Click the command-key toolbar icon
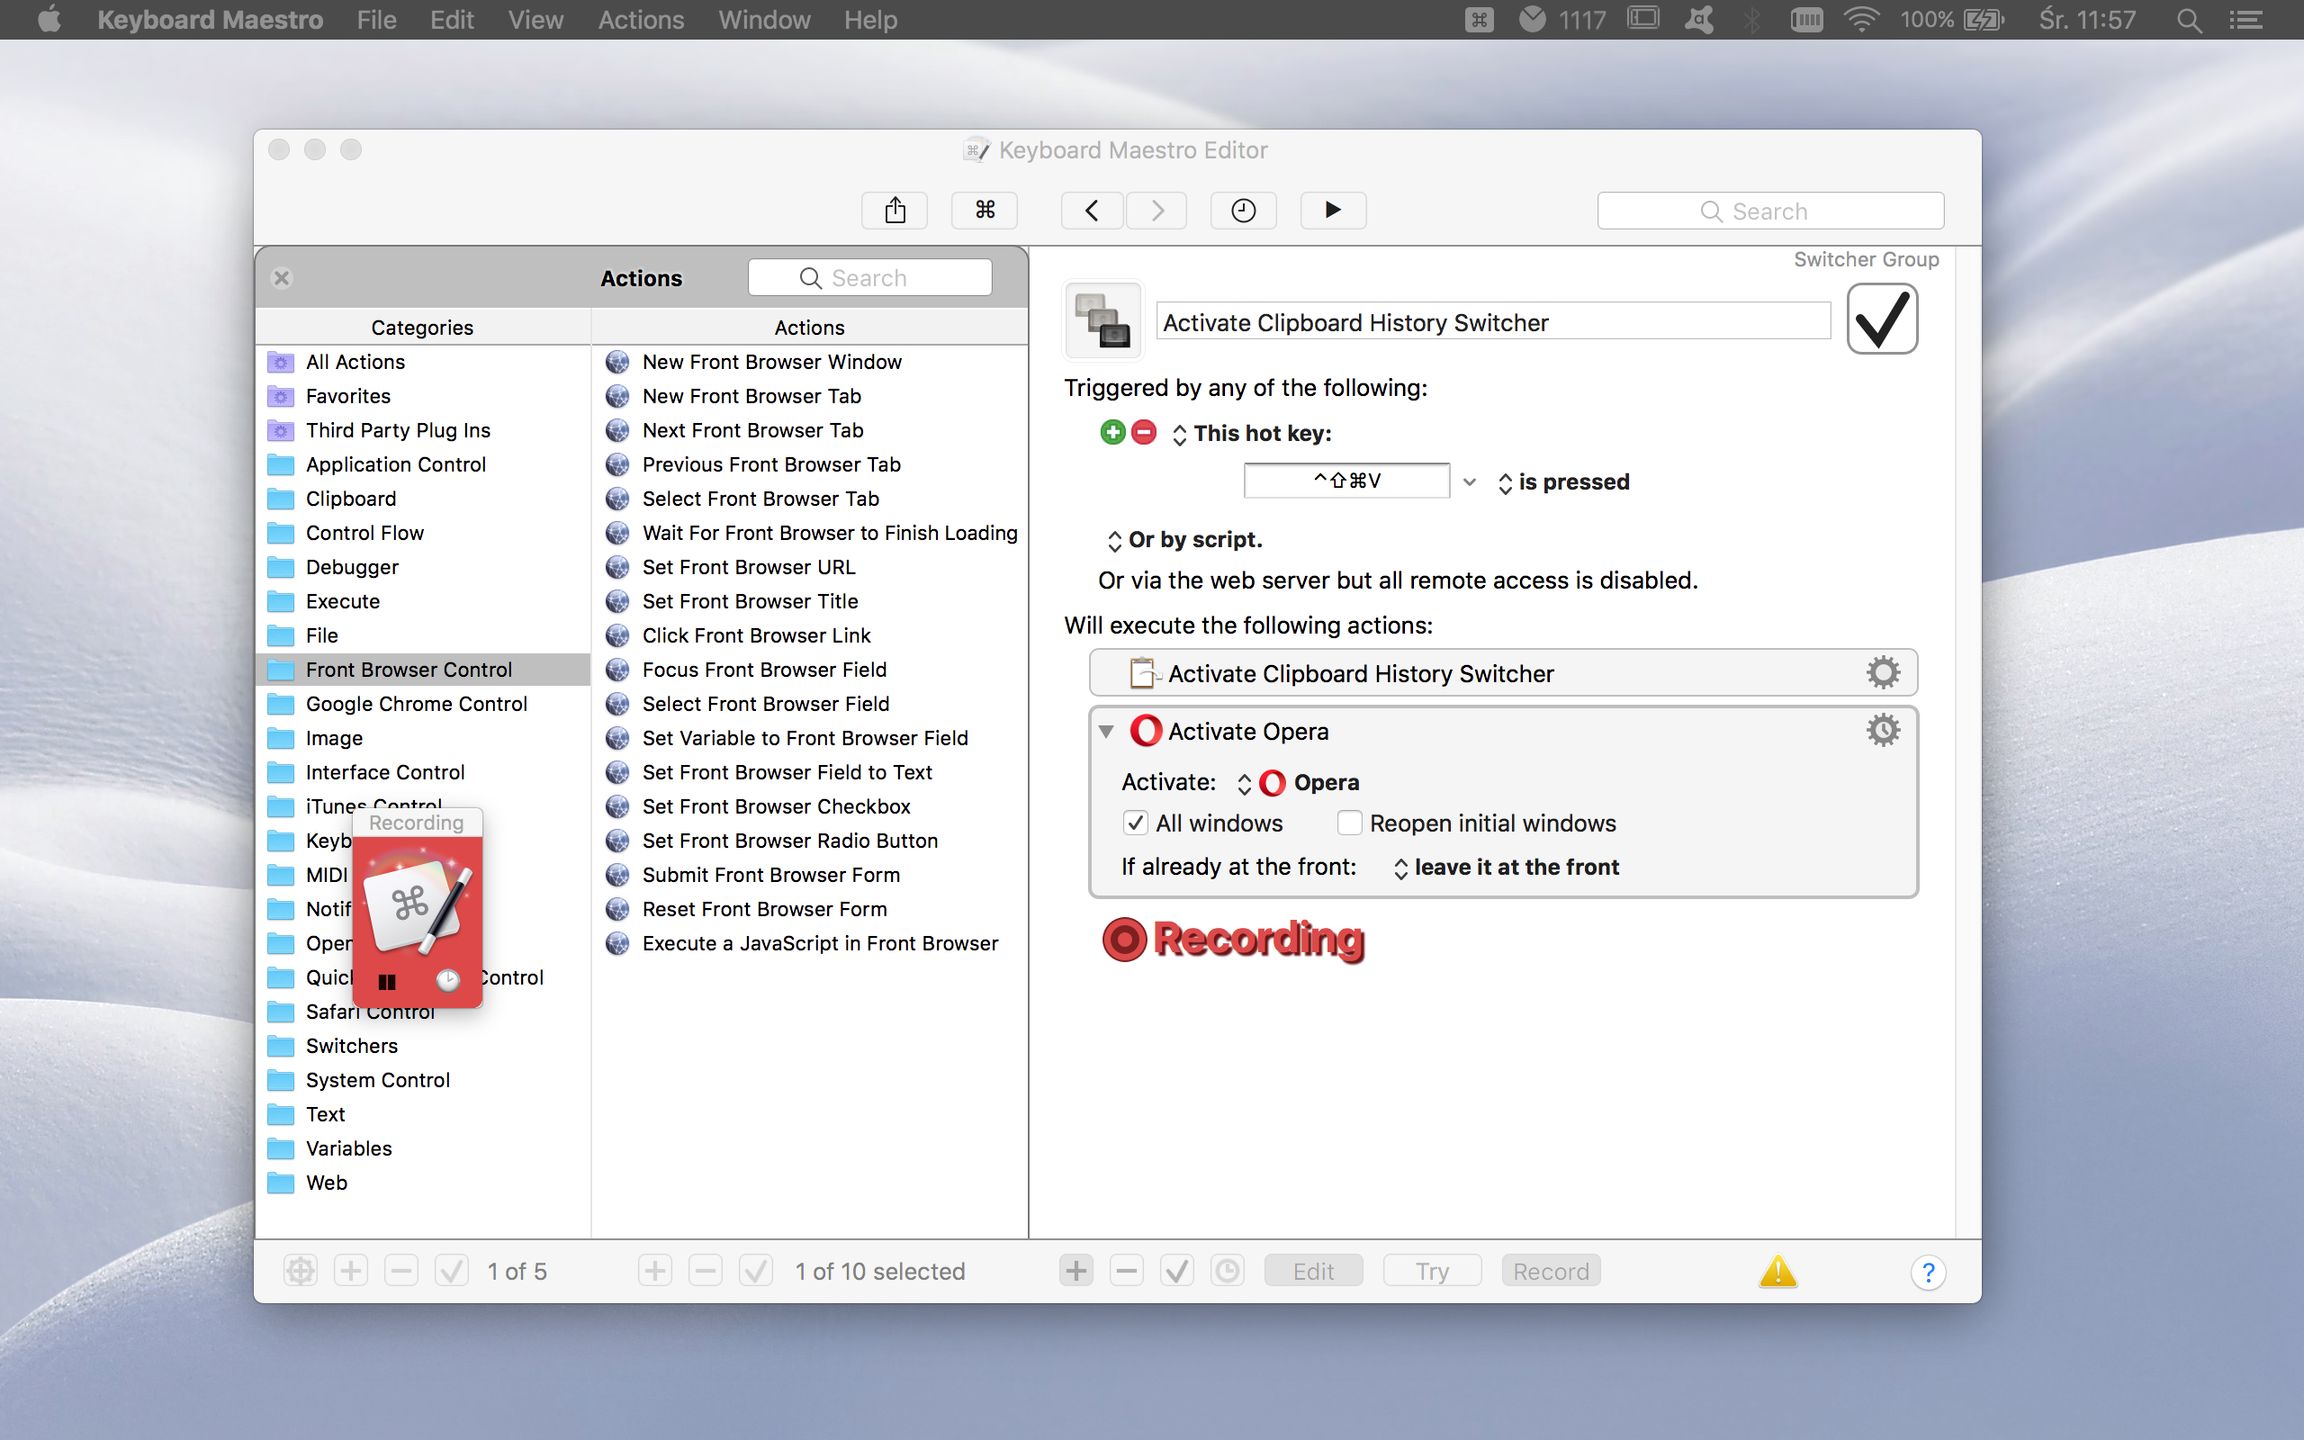The width and height of the screenshot is (2304, 1440). click(985, 210)
